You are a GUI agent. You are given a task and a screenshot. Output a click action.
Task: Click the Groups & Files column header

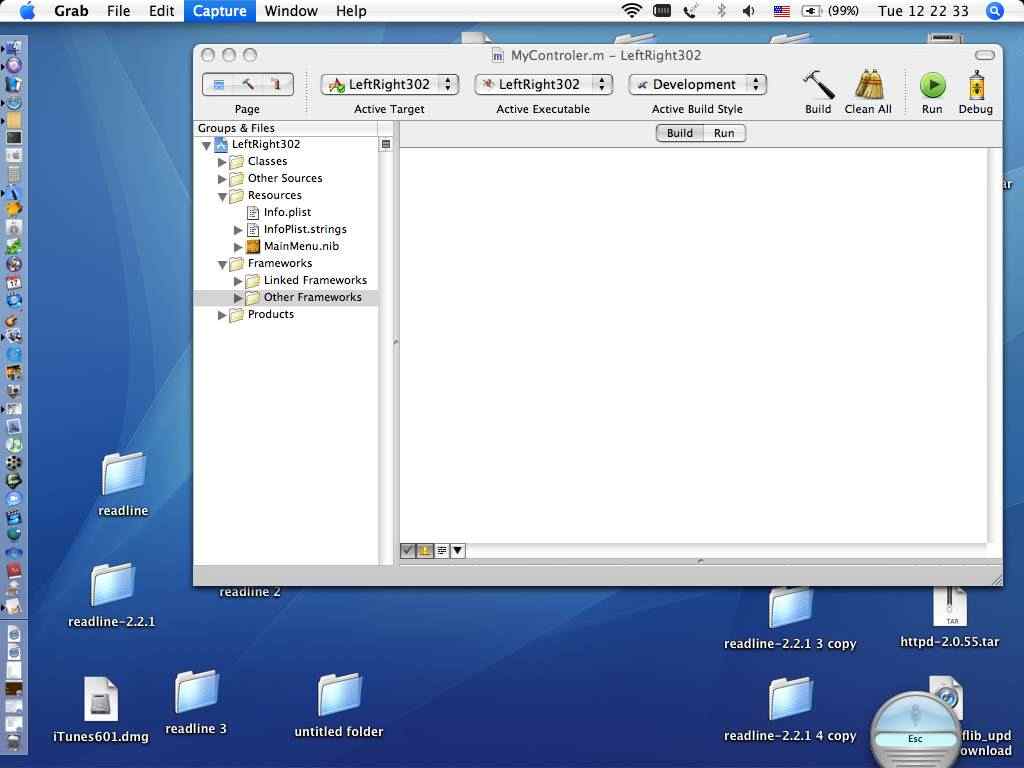[x=285, y=128]
